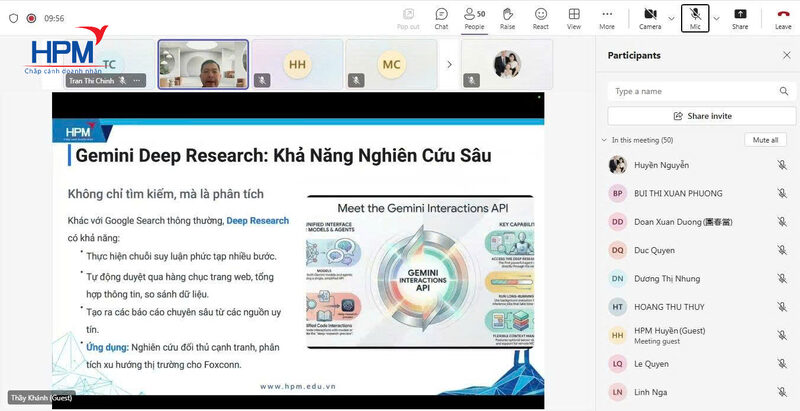
Task: Open the View layout options
Action: click(x=574, y=17)
